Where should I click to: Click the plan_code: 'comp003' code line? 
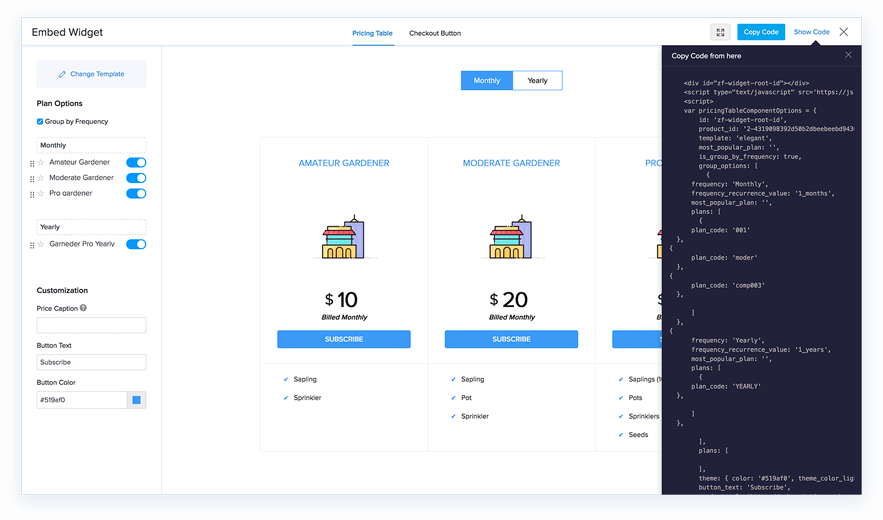pos(728,286)
